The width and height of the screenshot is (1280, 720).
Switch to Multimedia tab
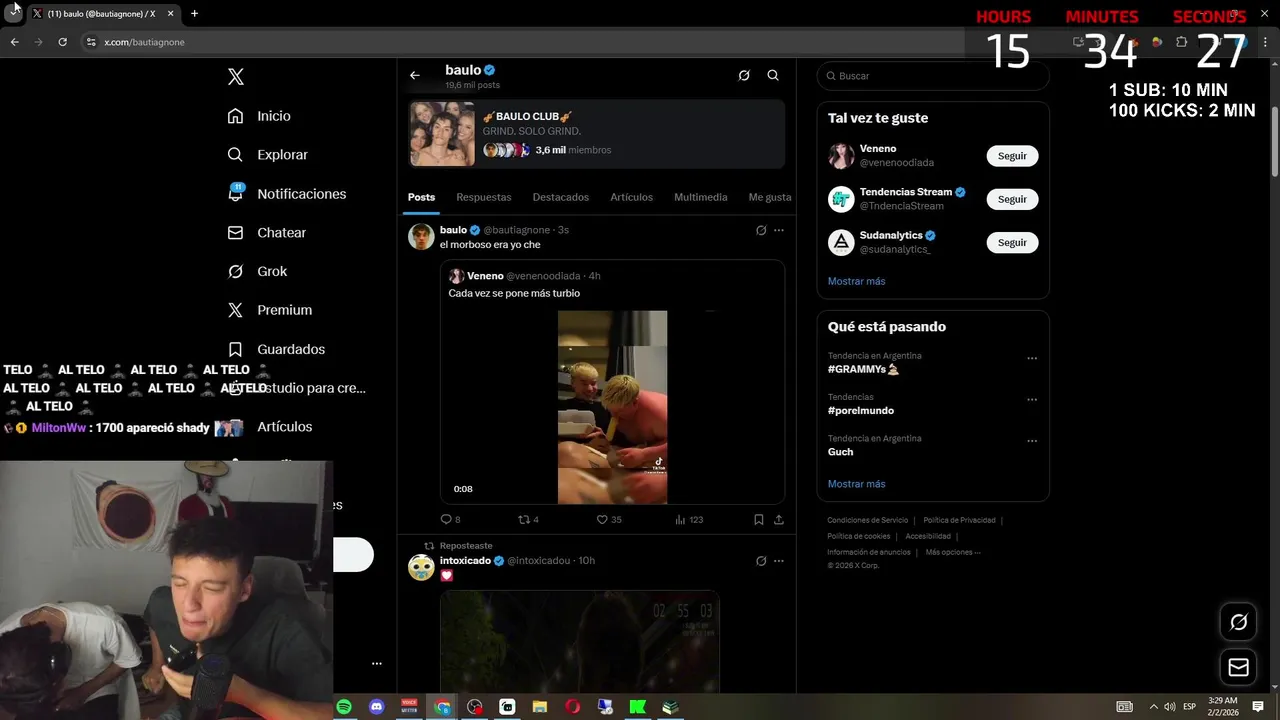click(701, 197)
